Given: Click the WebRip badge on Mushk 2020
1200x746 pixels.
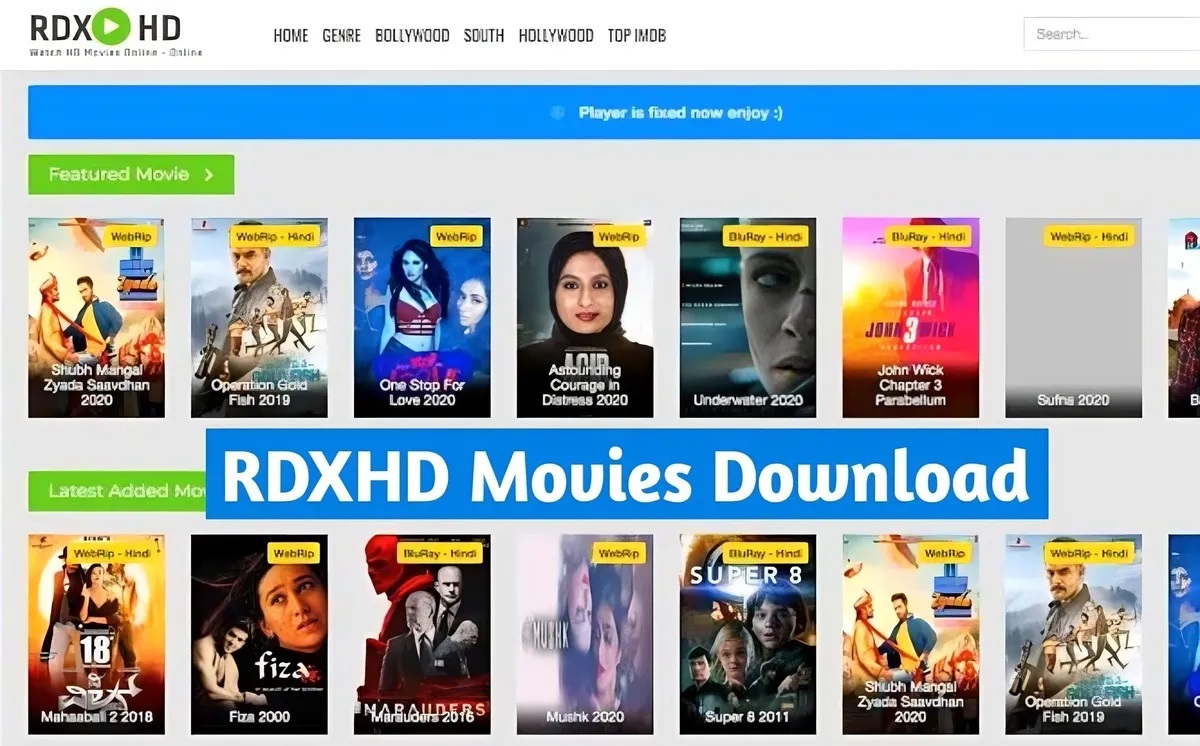Looking at the screenshot, I should pos(619,554).
